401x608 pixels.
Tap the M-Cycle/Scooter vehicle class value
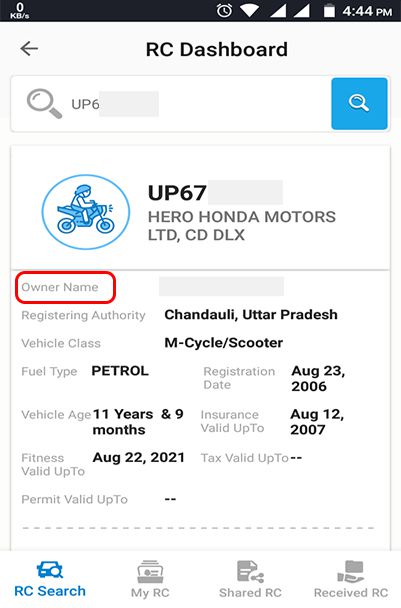click(x=223, y=343)
